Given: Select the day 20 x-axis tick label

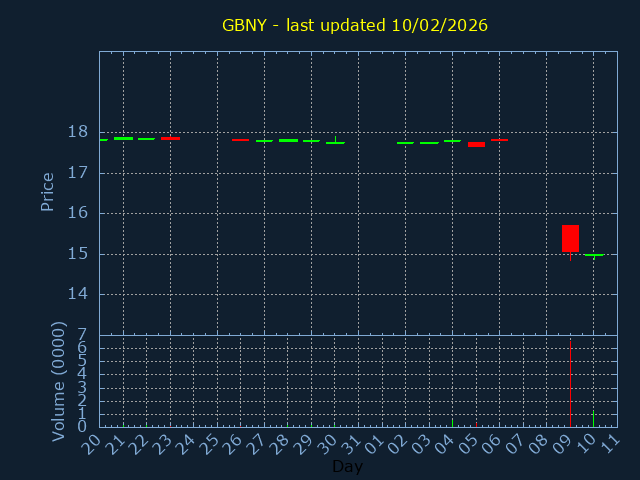Looking at the screenshot, I should tap(90, 443).
